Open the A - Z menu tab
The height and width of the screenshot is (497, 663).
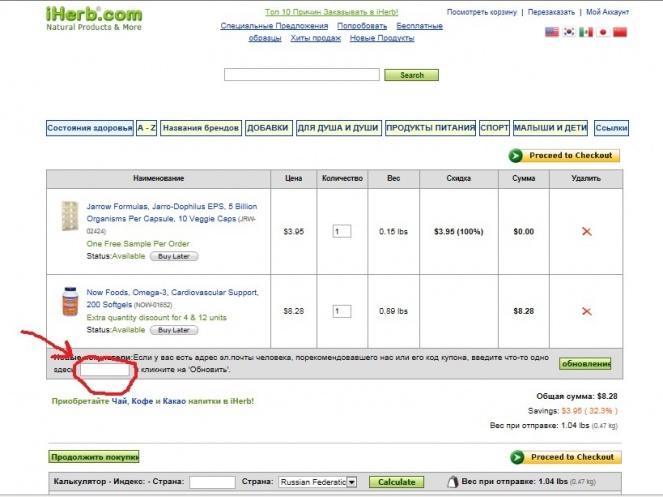pyautogui.click(x=146, y=128)
